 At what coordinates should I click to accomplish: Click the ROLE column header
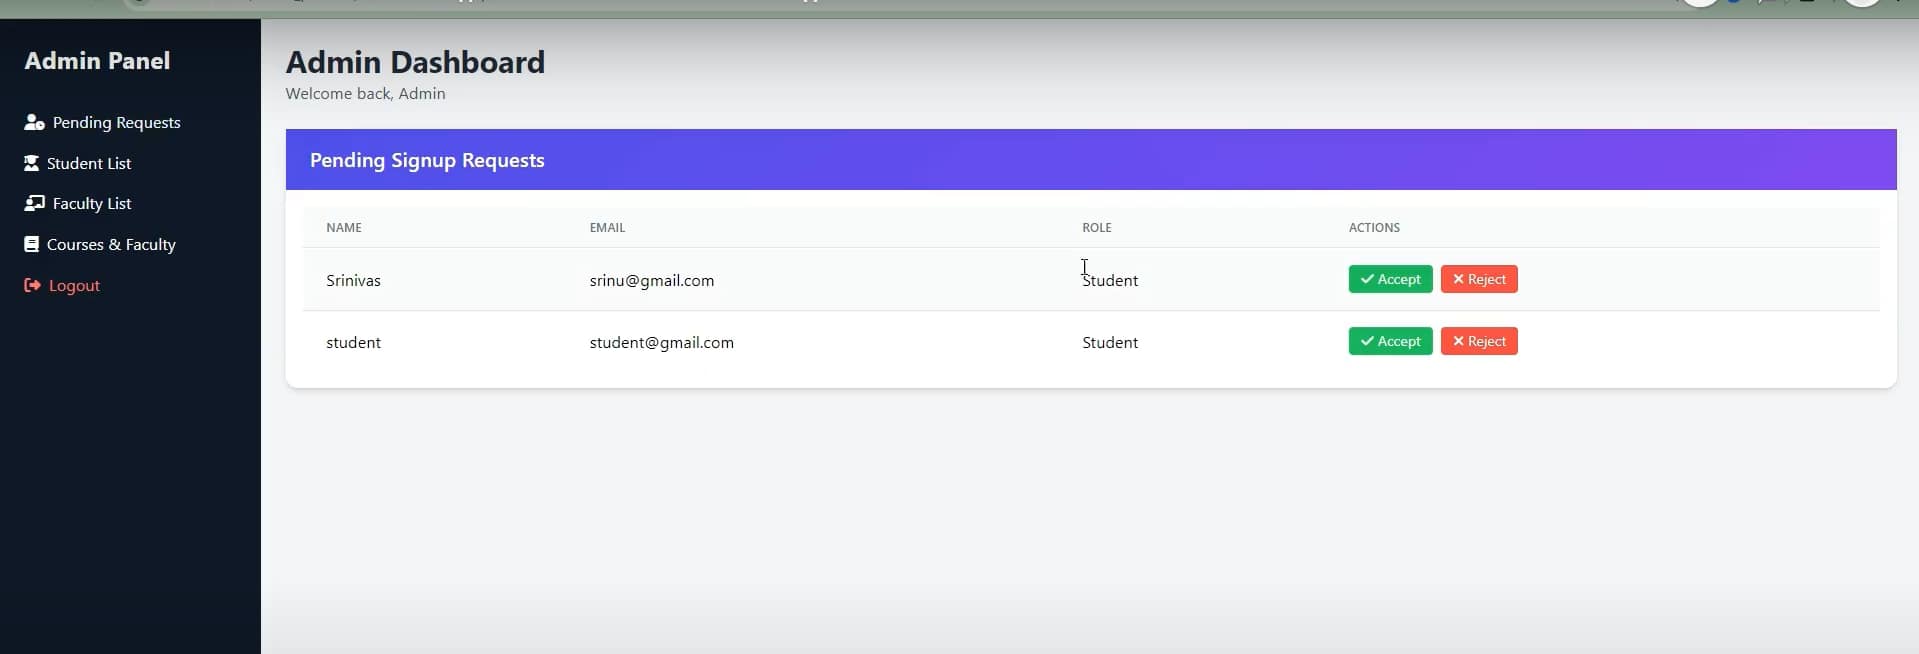coord(1096,227)
